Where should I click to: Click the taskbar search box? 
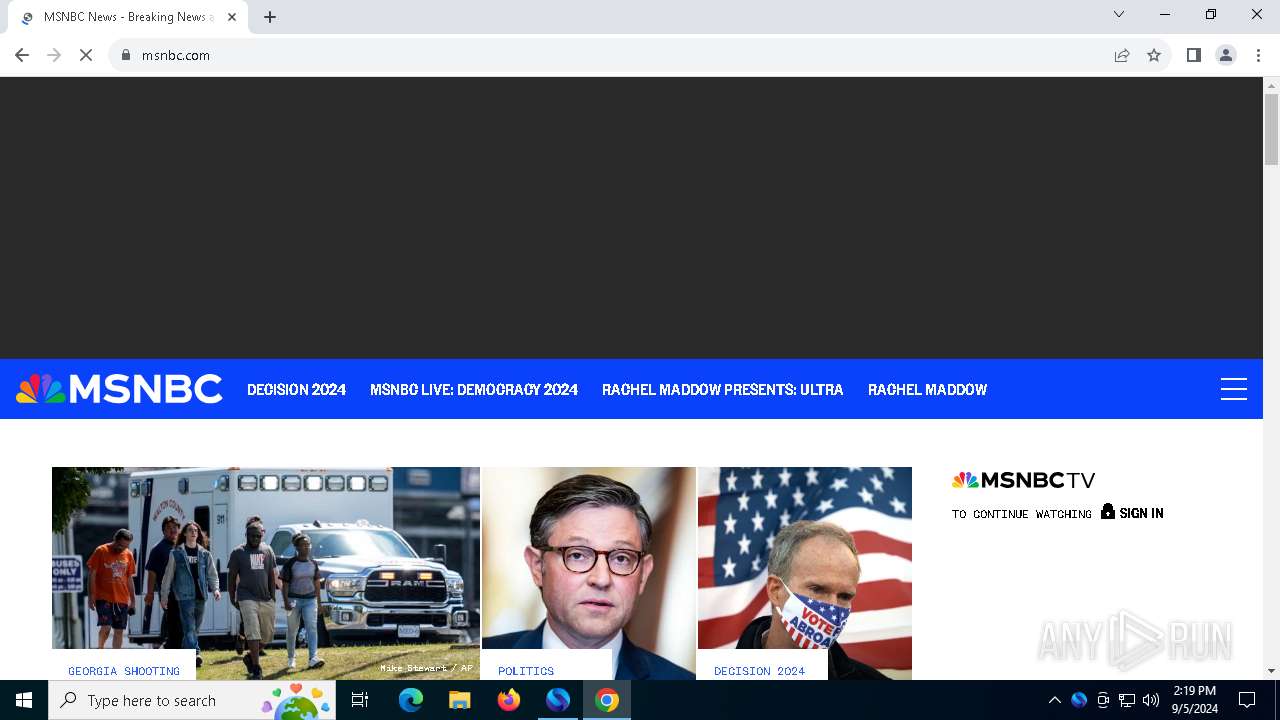pyautogui.click(x=192, y=700)
